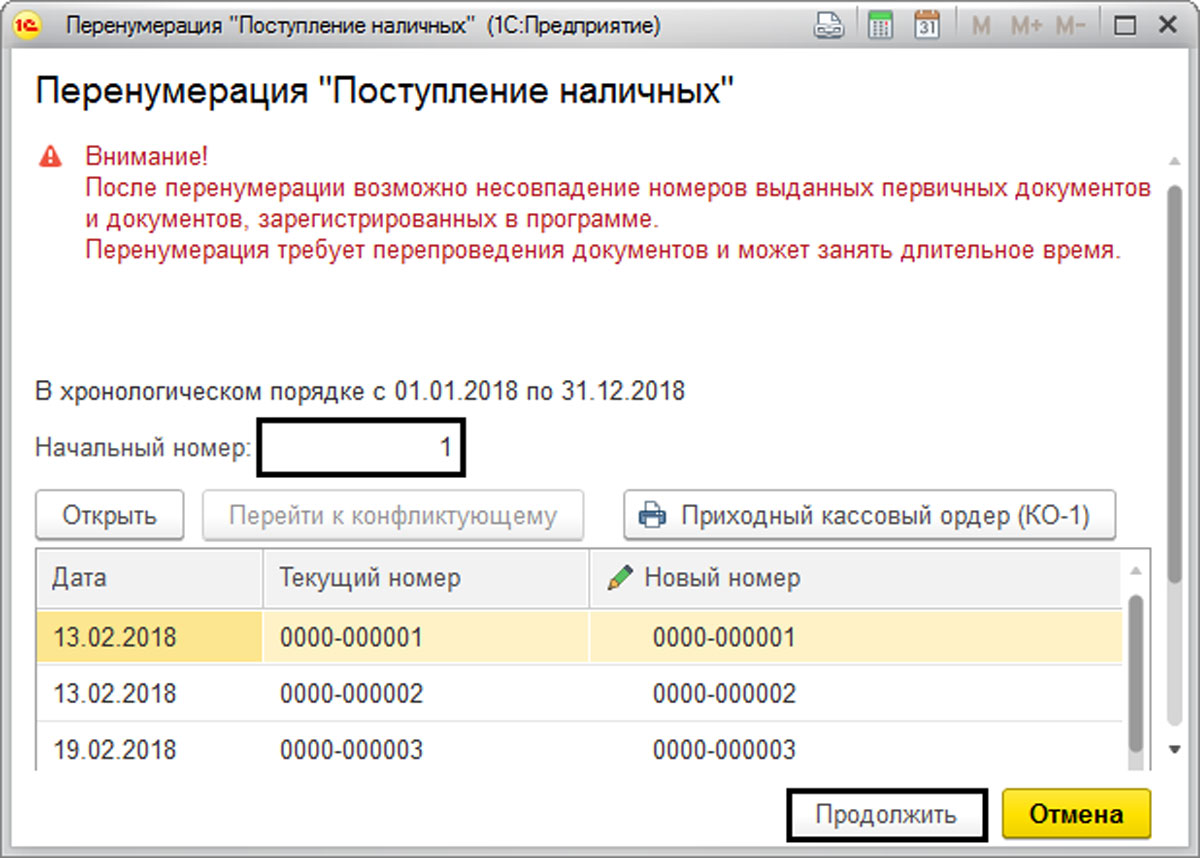Maximize the Перенумерация window
This screenshot has height=858, width=1200.
coord(1125,26)
